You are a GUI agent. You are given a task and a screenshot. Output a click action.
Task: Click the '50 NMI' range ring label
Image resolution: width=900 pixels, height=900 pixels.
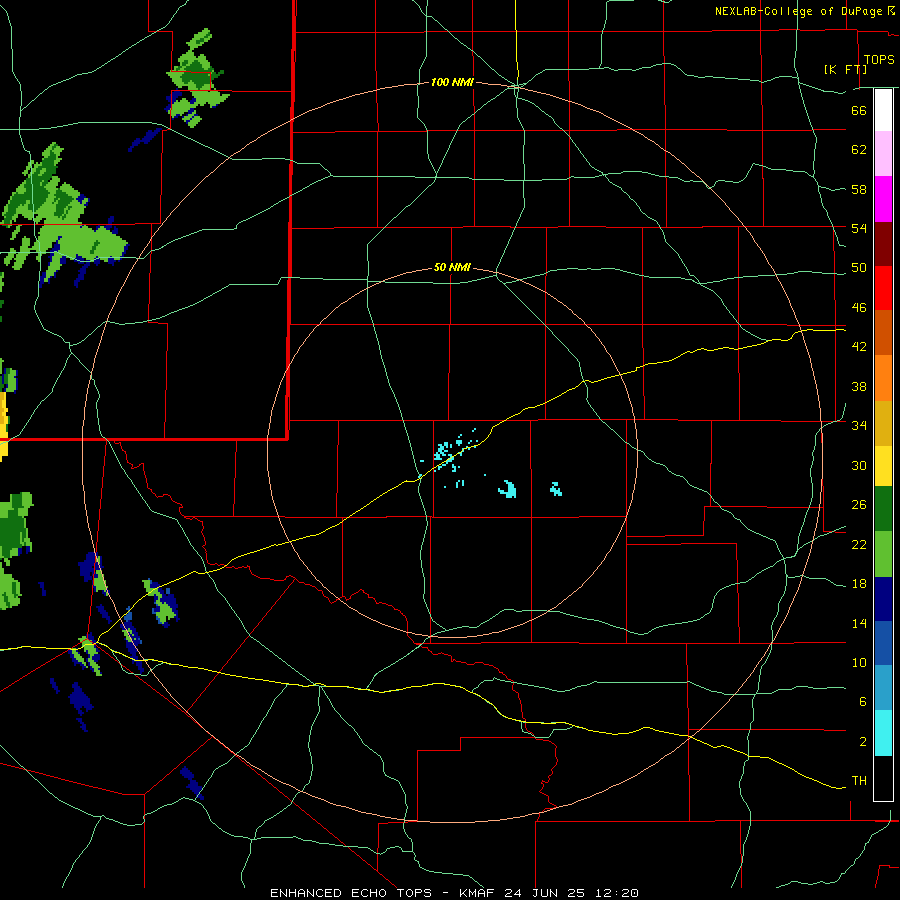(452, 267)
